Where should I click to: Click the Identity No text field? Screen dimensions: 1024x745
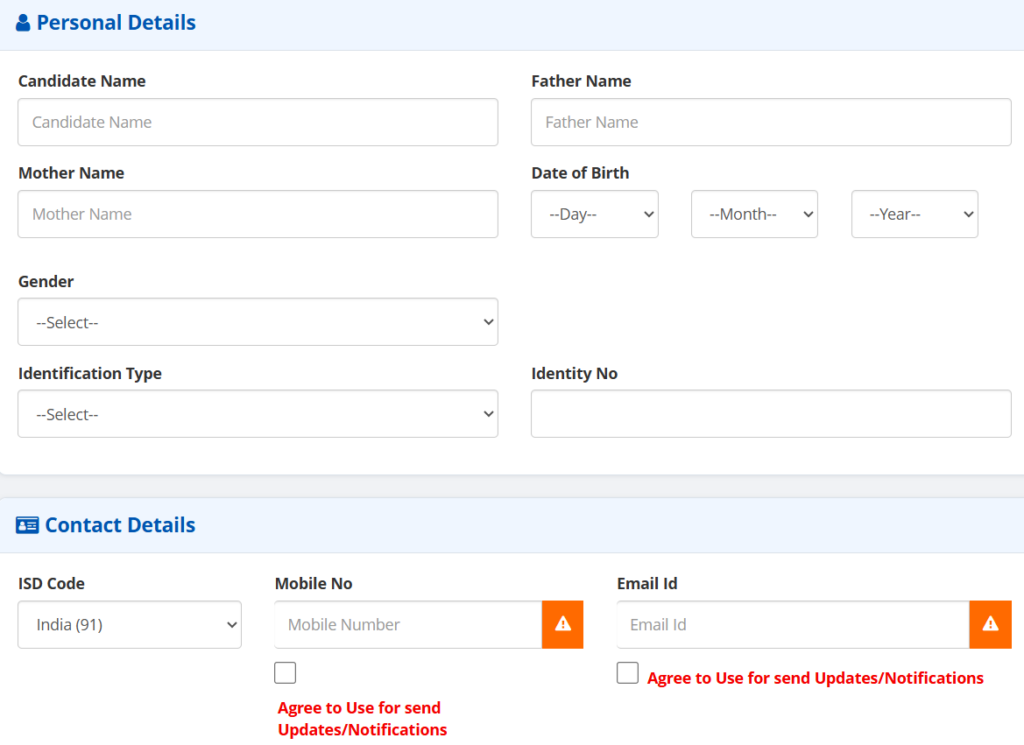(x=771, y=414)
